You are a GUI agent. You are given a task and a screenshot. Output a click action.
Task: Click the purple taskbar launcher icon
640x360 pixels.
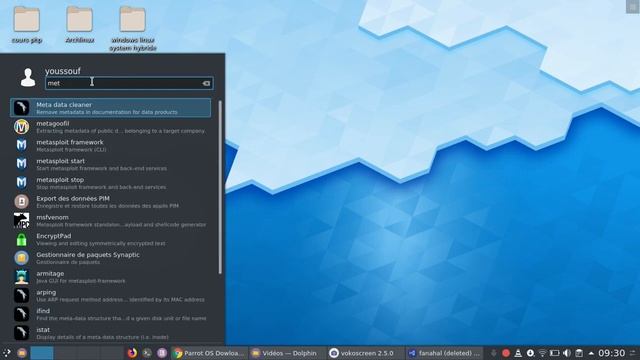coord(162,353)
